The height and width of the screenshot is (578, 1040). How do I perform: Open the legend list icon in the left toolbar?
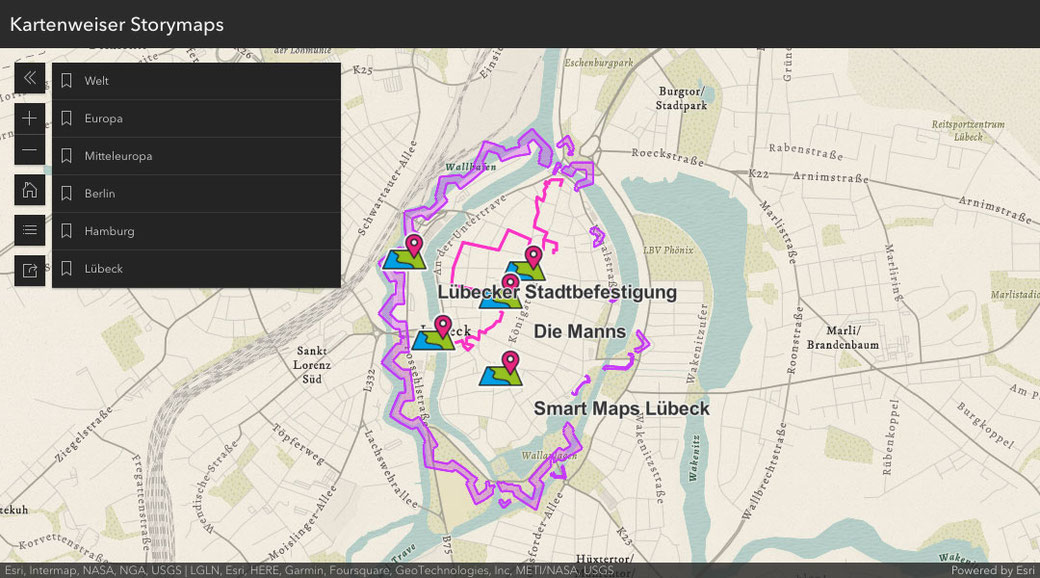(x=30, y=230)
